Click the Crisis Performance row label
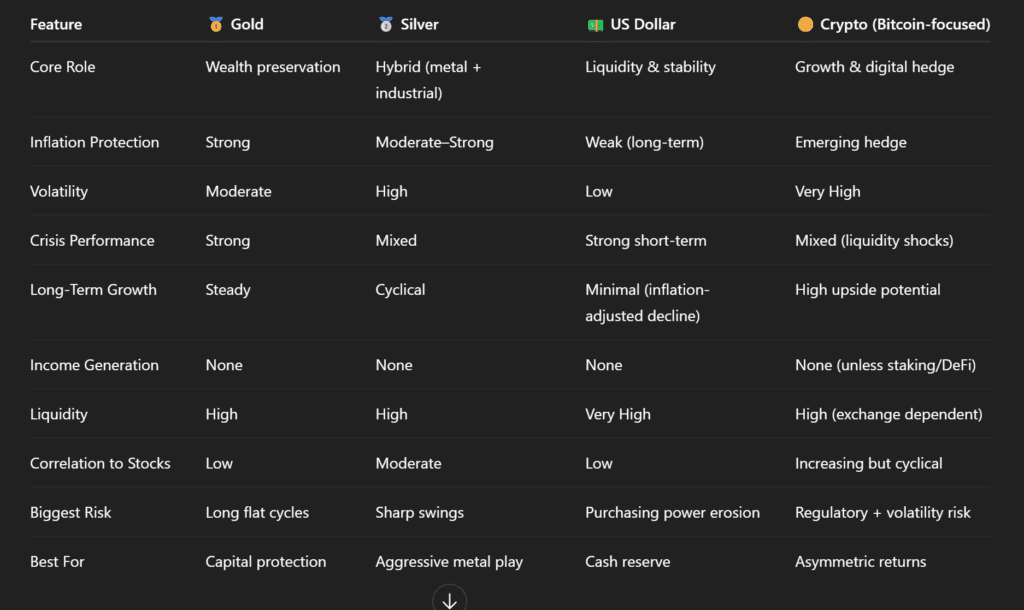This screenshot has width=1024, height=610. point(92,240)
